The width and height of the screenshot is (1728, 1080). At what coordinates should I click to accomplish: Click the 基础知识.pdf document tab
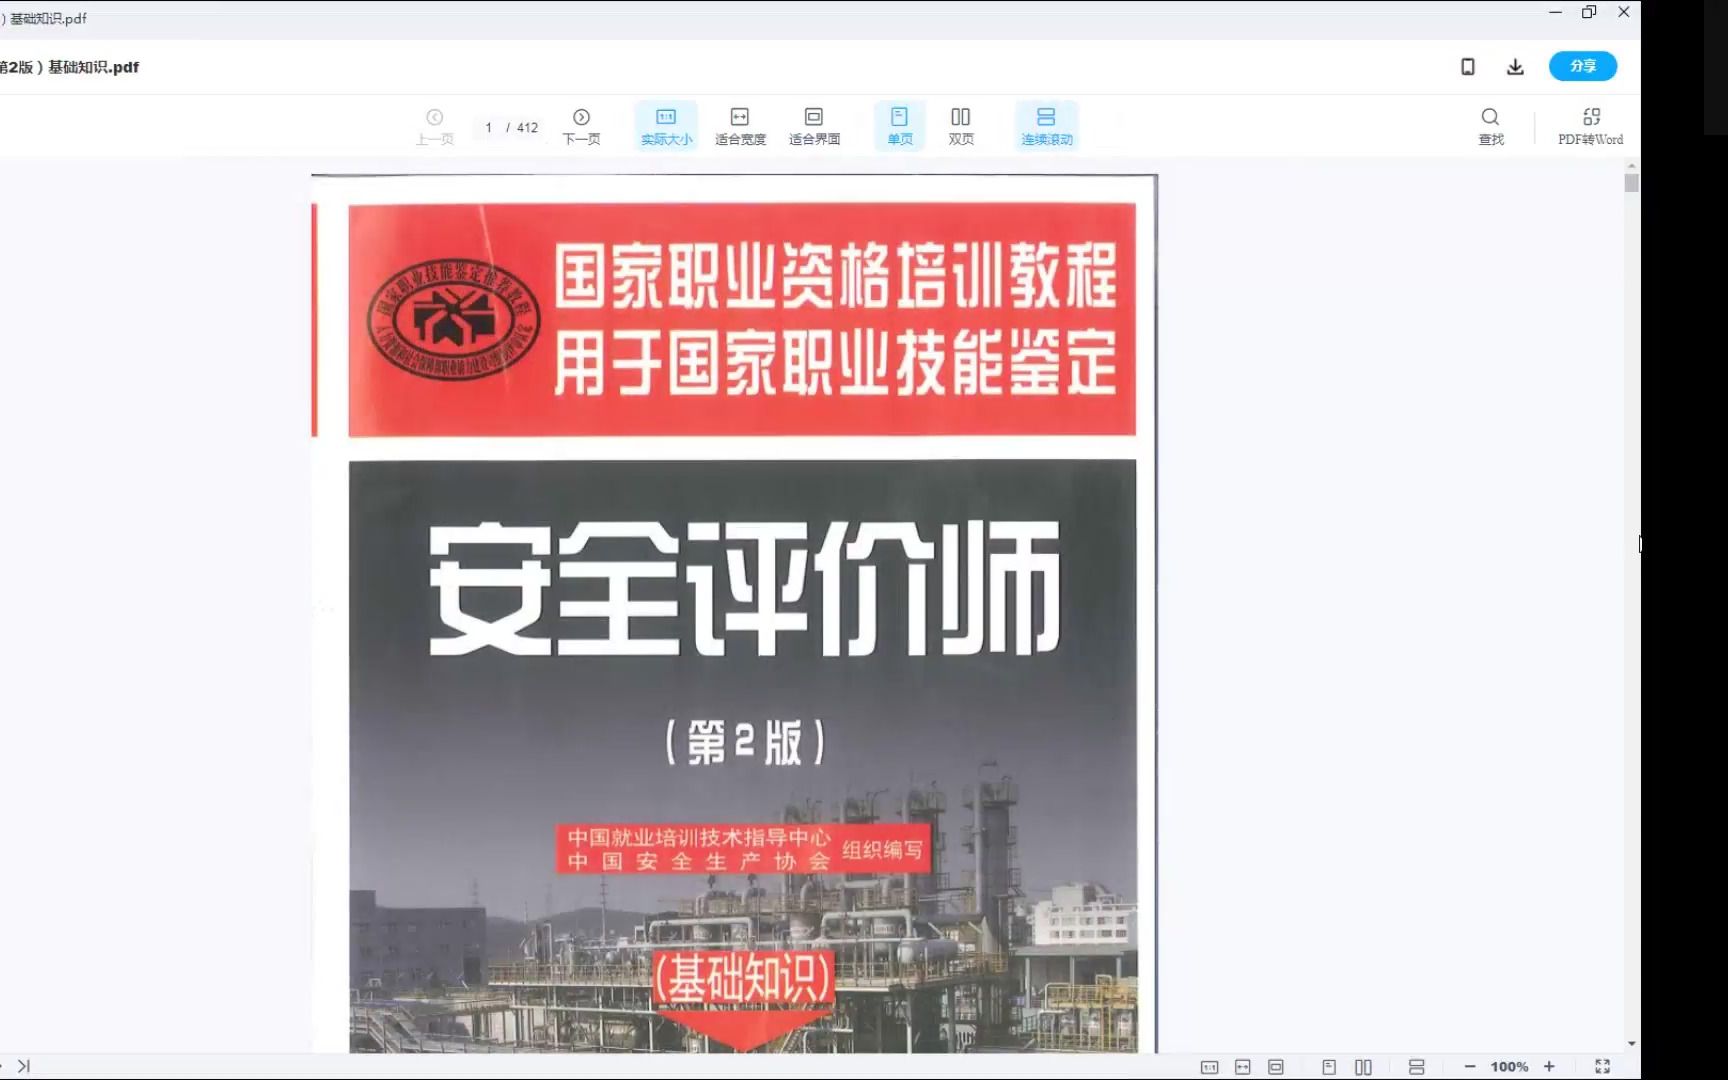click(x=45, y=18)
